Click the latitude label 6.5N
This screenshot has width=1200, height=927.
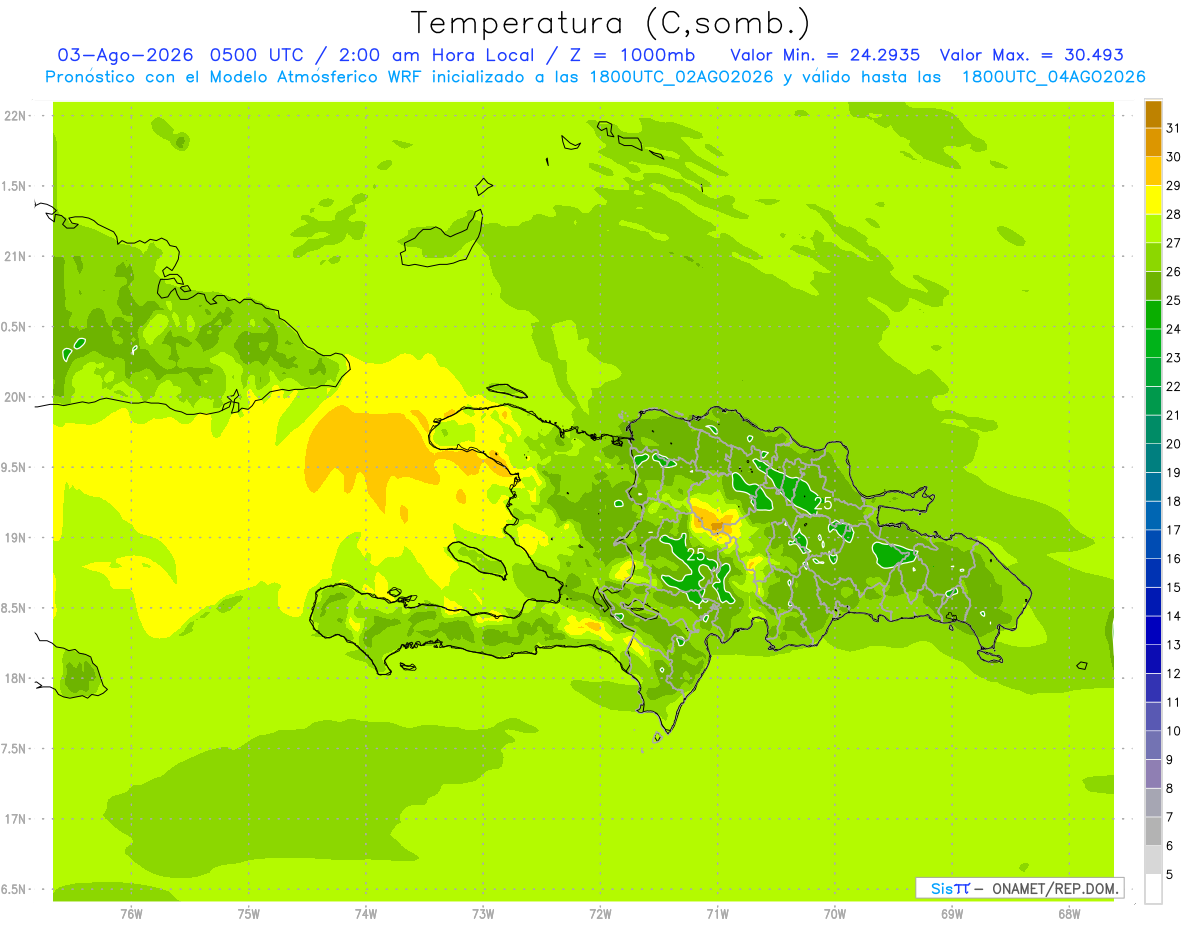(15, 889)
